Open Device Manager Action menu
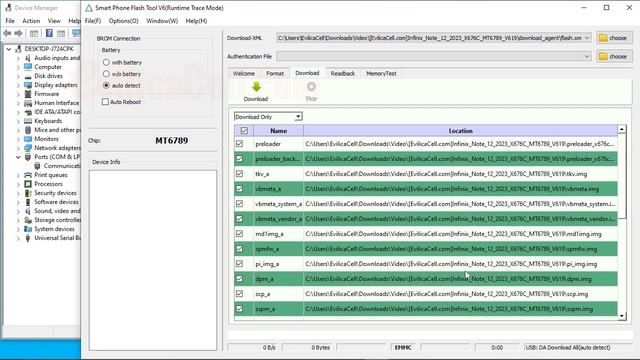The image size is (640, 360). tap(31, 21)
